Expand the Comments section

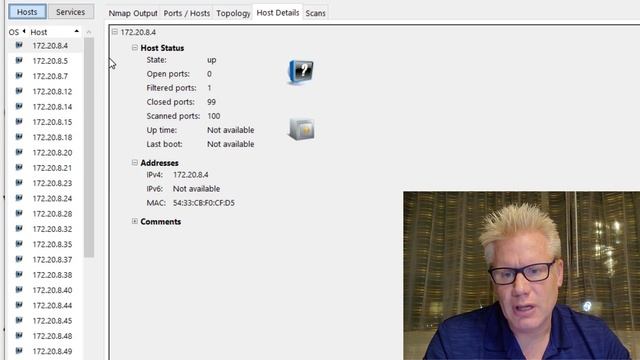135,221
